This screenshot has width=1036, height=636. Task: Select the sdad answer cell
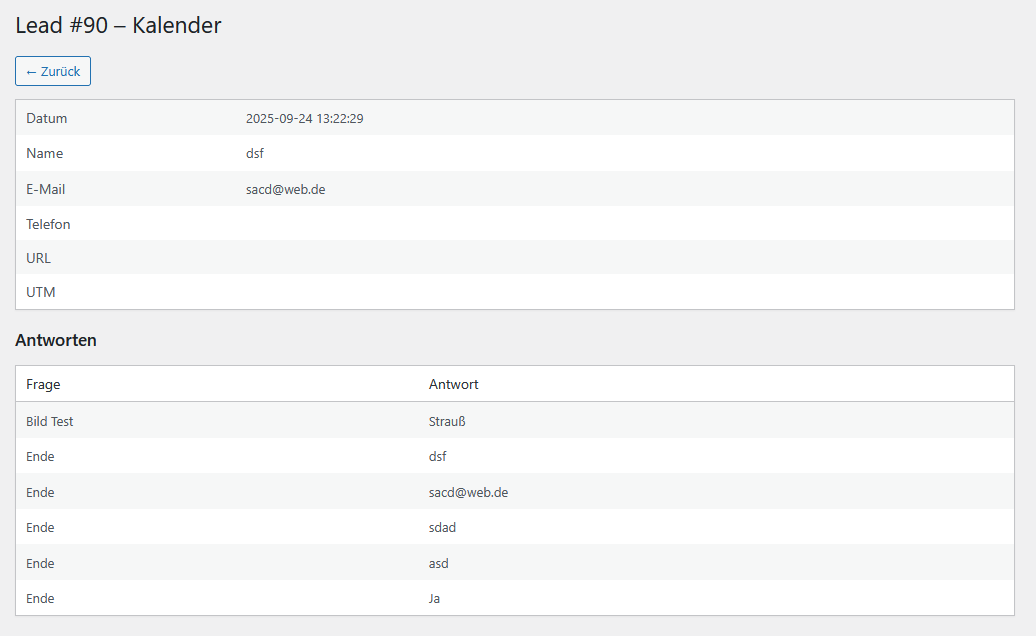[x=442, y=527]
